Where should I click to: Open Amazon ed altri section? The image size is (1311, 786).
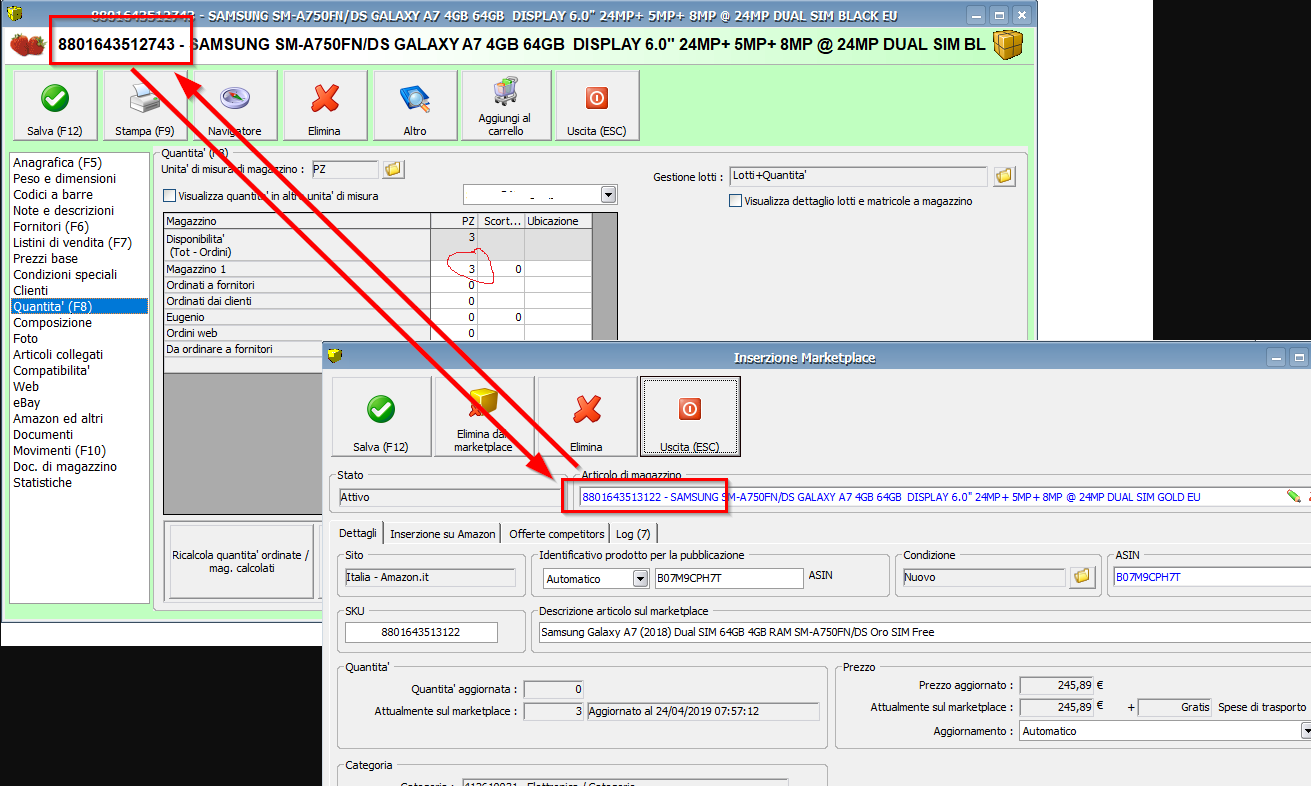pyautogui.click(x=58, y=418)
